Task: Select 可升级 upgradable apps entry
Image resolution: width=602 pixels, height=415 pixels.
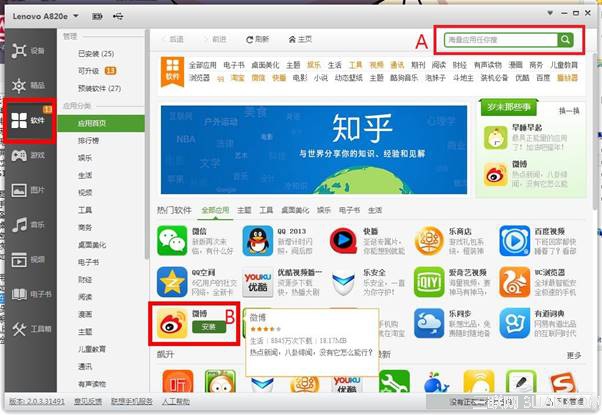Action: (x=97, y=71)
